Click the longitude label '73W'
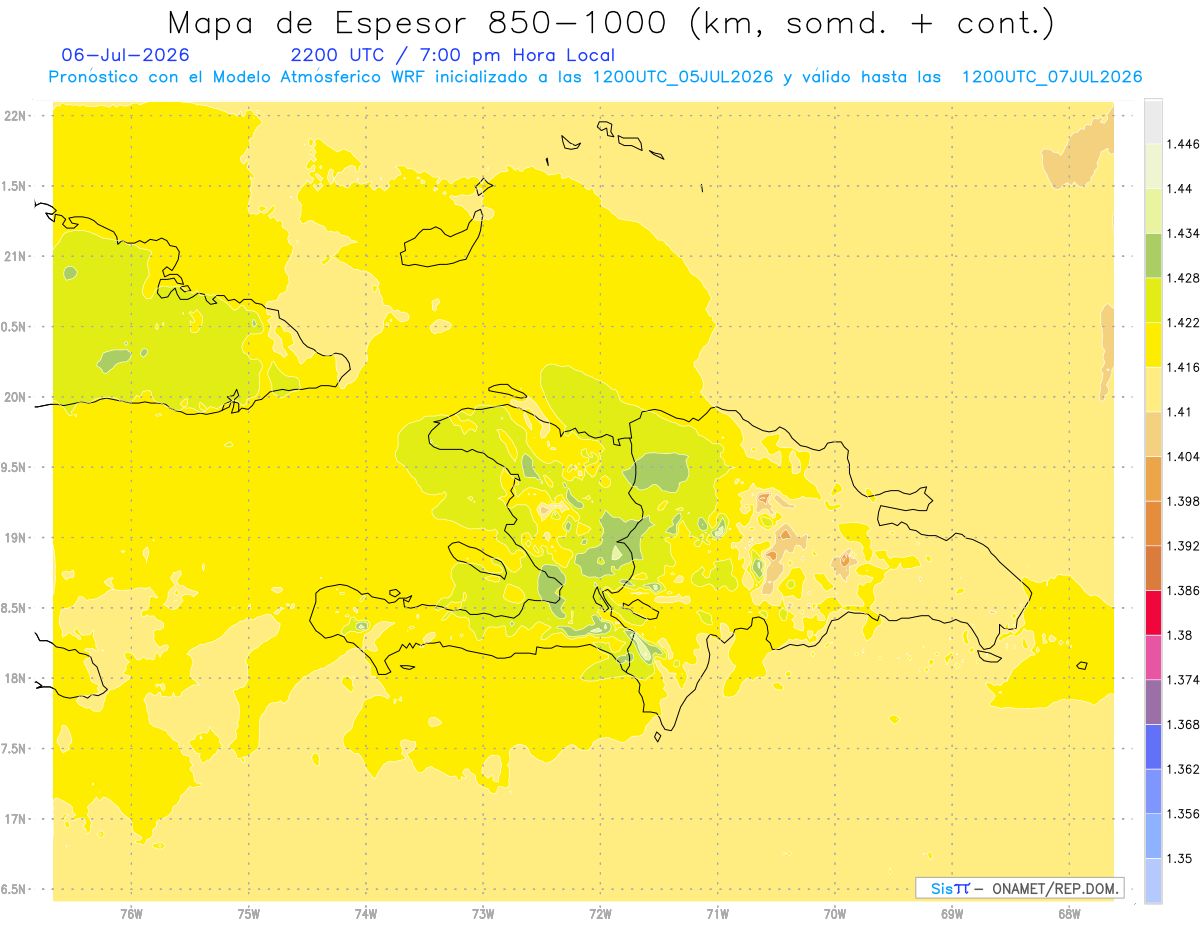Screen dimensions: 1200x927 pos(483,914)
